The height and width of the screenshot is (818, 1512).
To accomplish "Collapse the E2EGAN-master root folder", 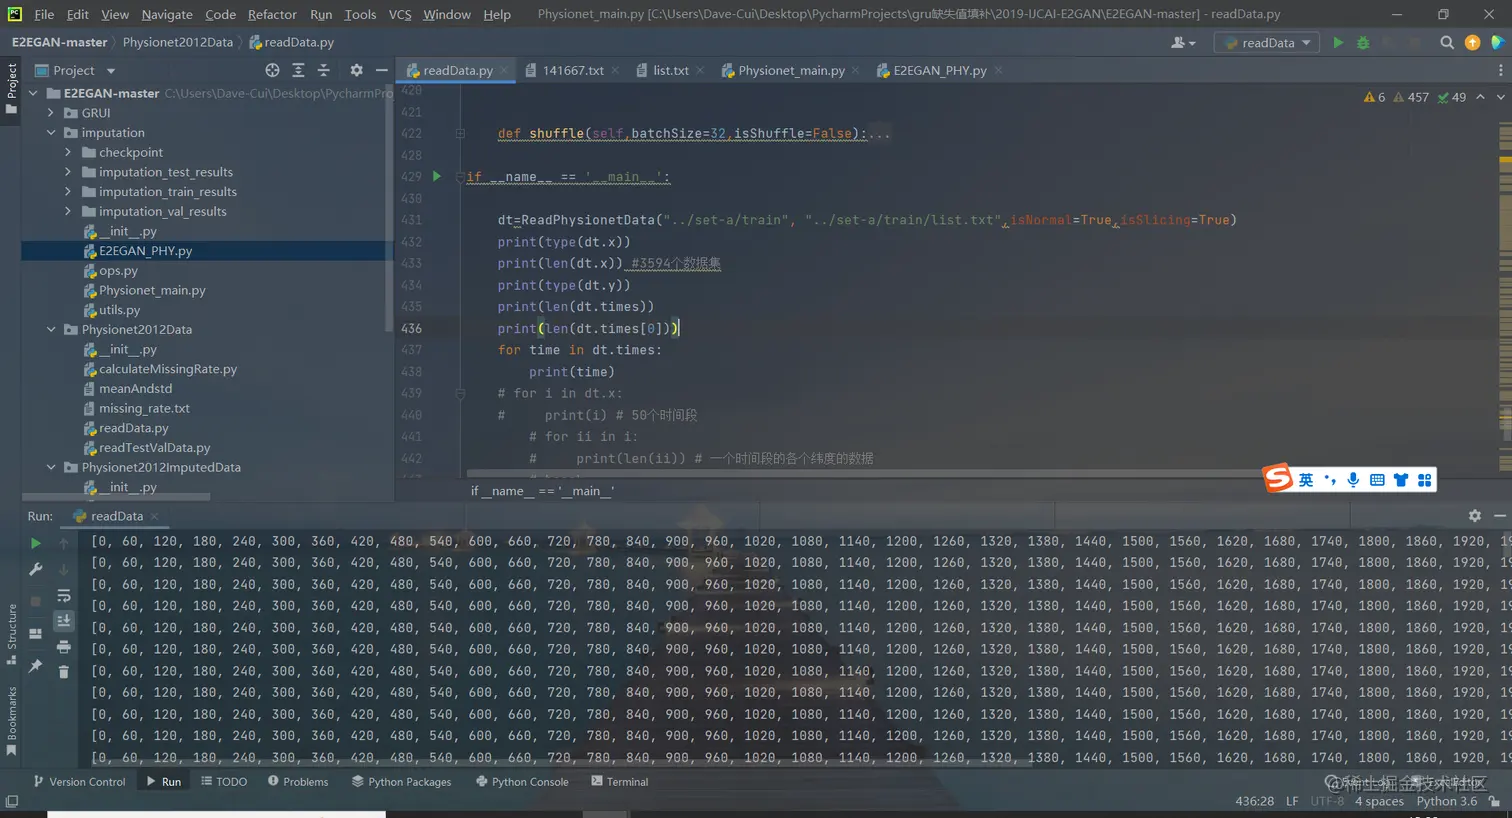I will (x=33, y=93).
